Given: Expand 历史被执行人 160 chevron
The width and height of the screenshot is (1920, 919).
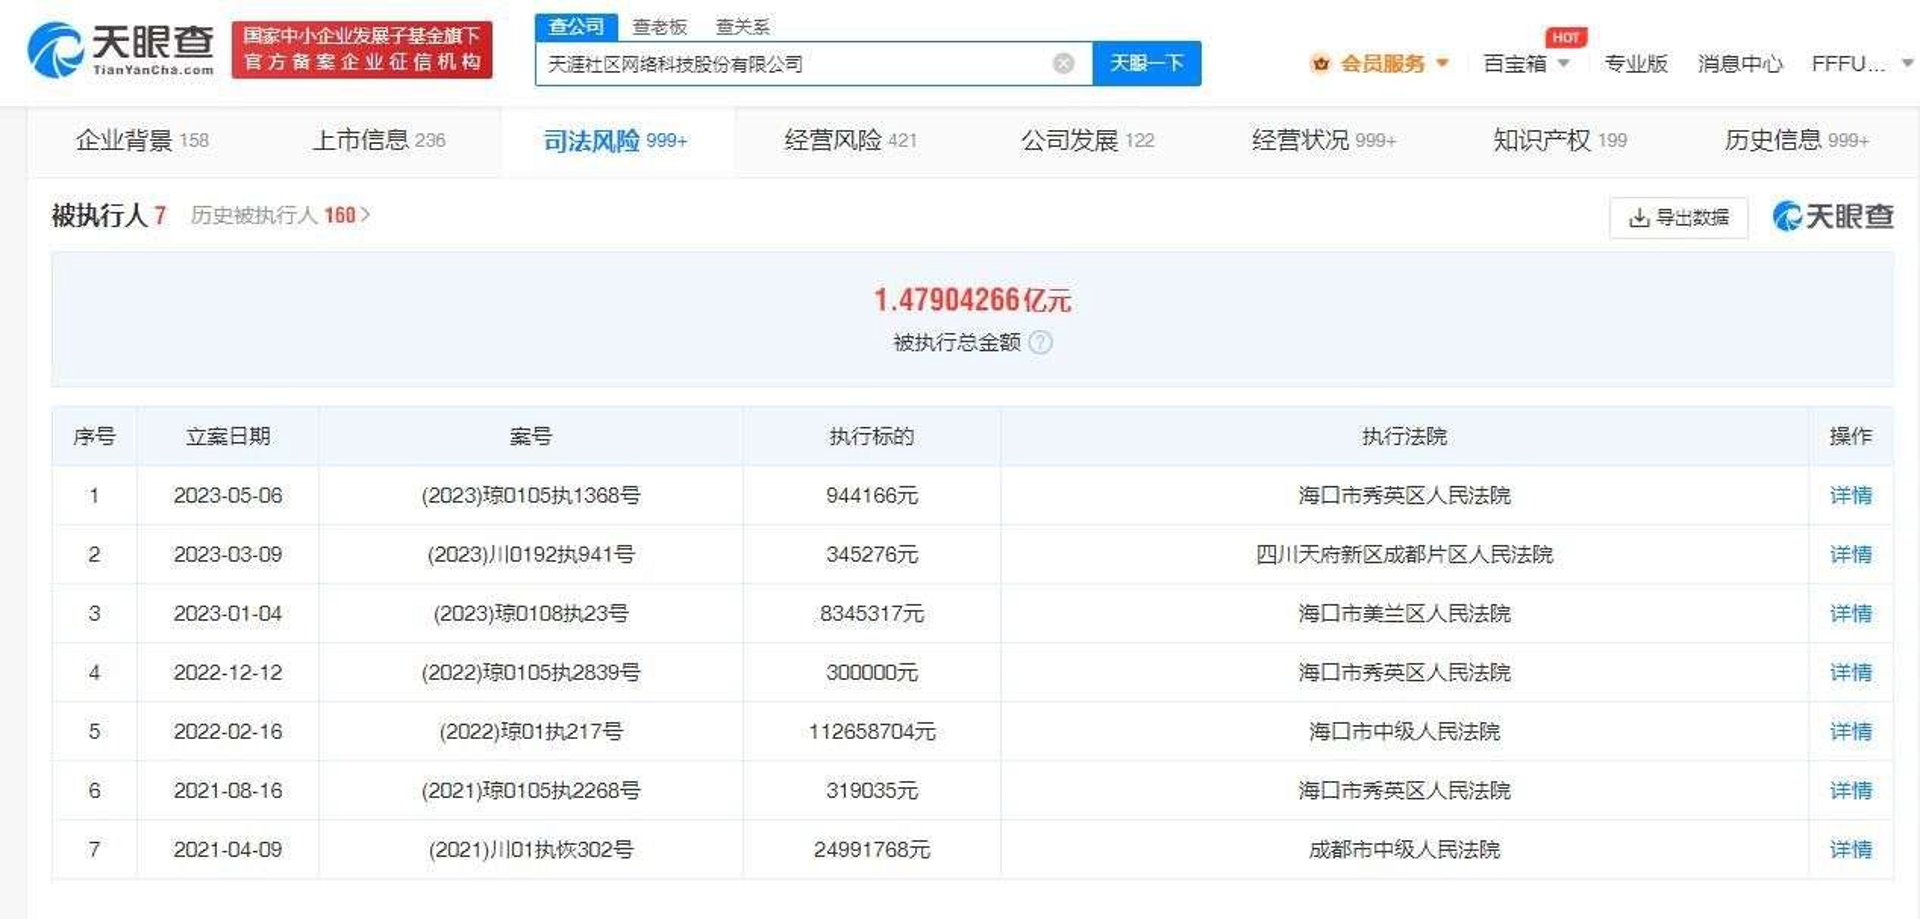Looking at the screenshot, I should point(365,215).
